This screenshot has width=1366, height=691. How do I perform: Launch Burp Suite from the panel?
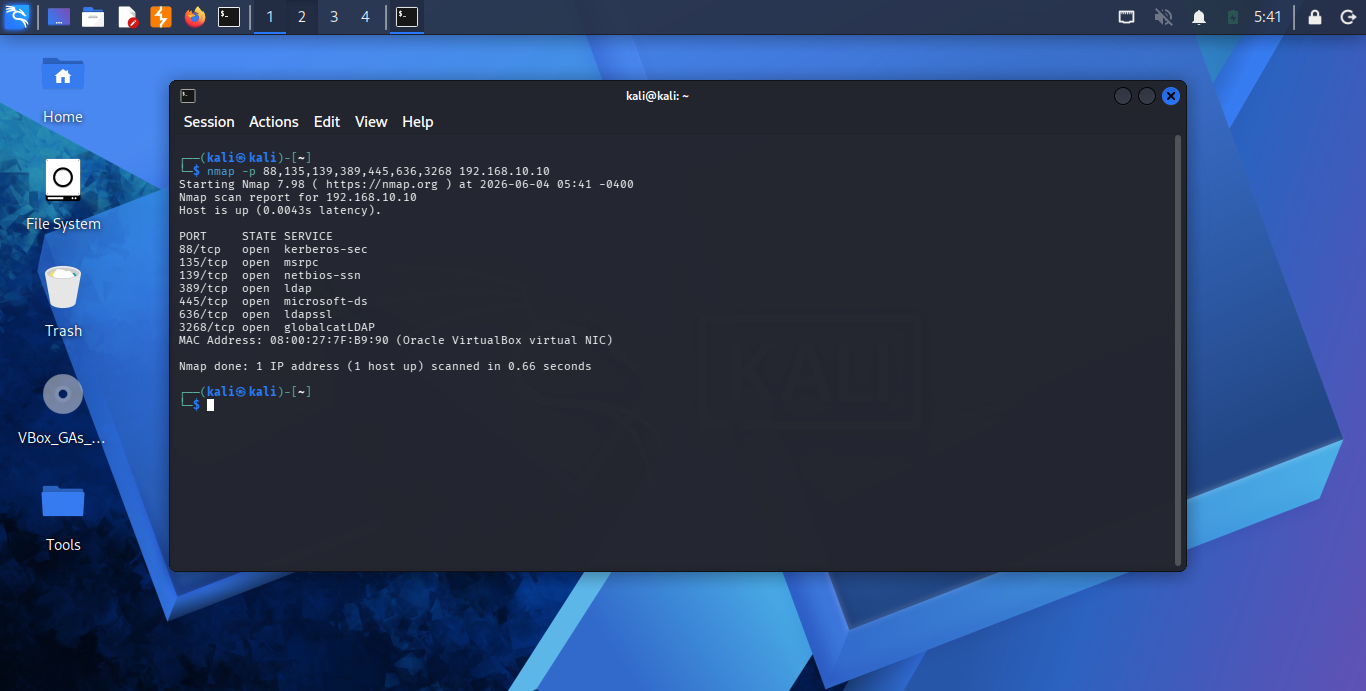click(161, 17)
